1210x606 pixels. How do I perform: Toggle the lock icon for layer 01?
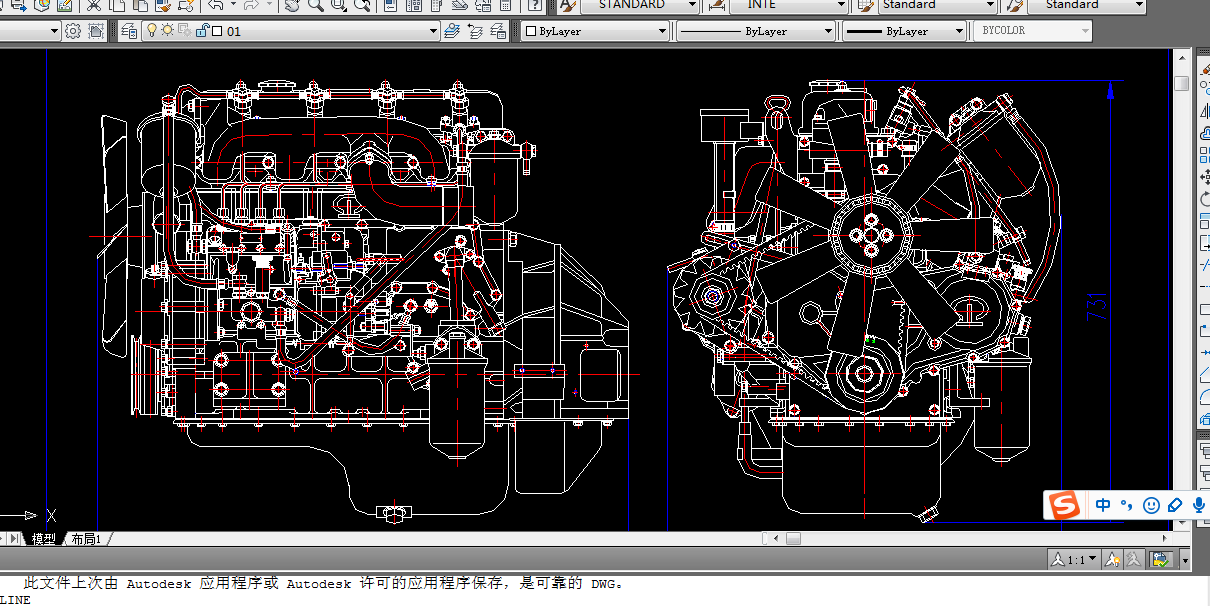(x=202, y=31)
